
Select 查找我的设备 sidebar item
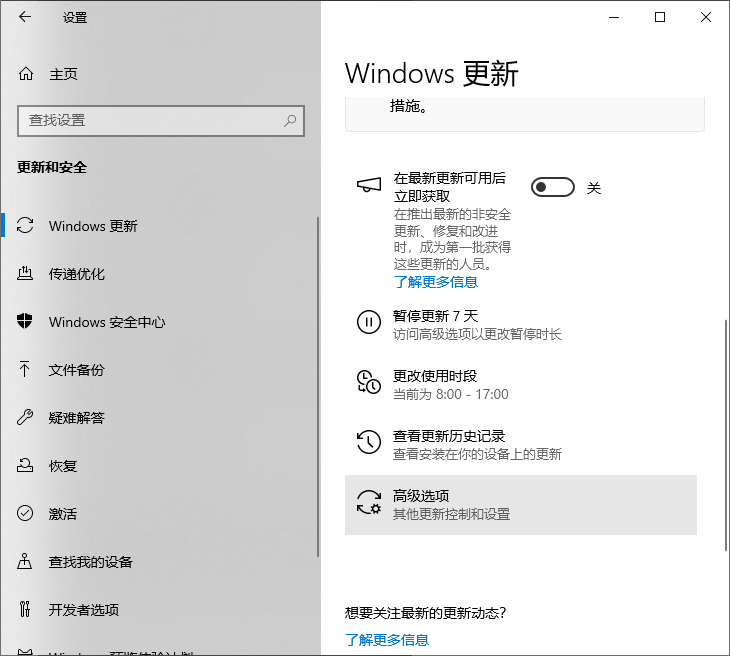pos(90,562)
